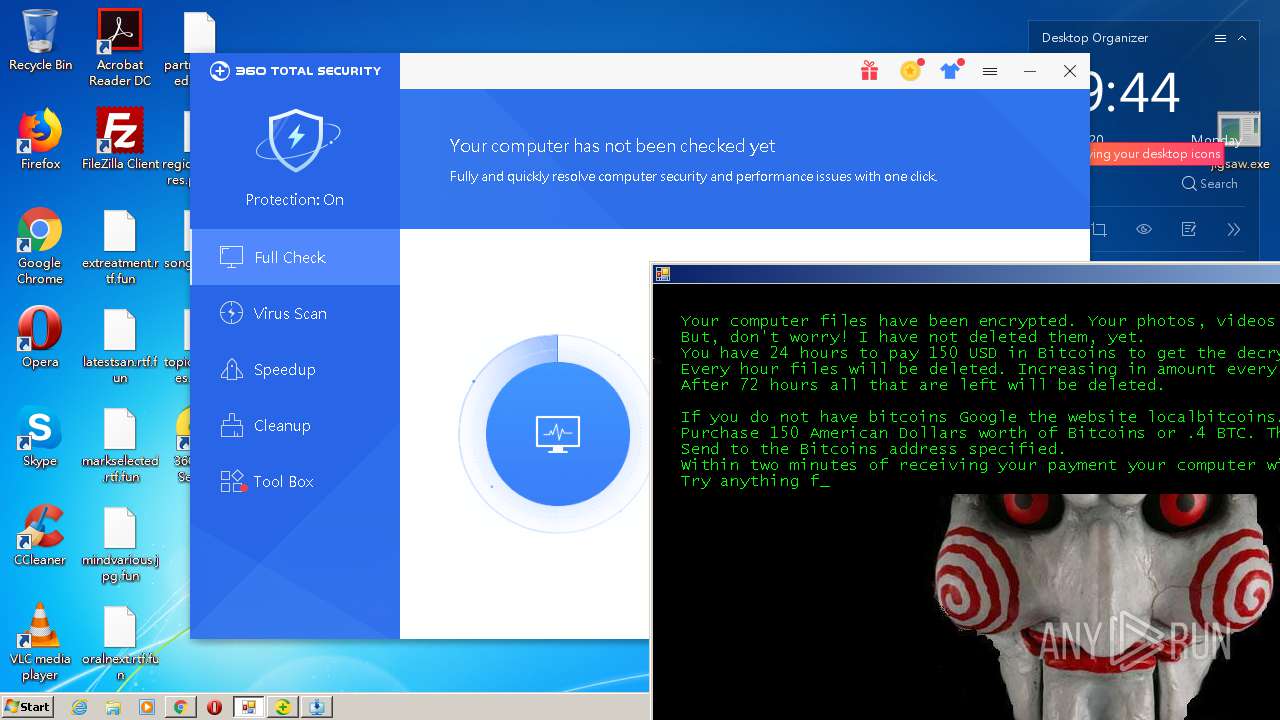The width and height of the screenshot is (1280, 720).
Task: Open the t-shirt theme icon
Action: [950, 70]
